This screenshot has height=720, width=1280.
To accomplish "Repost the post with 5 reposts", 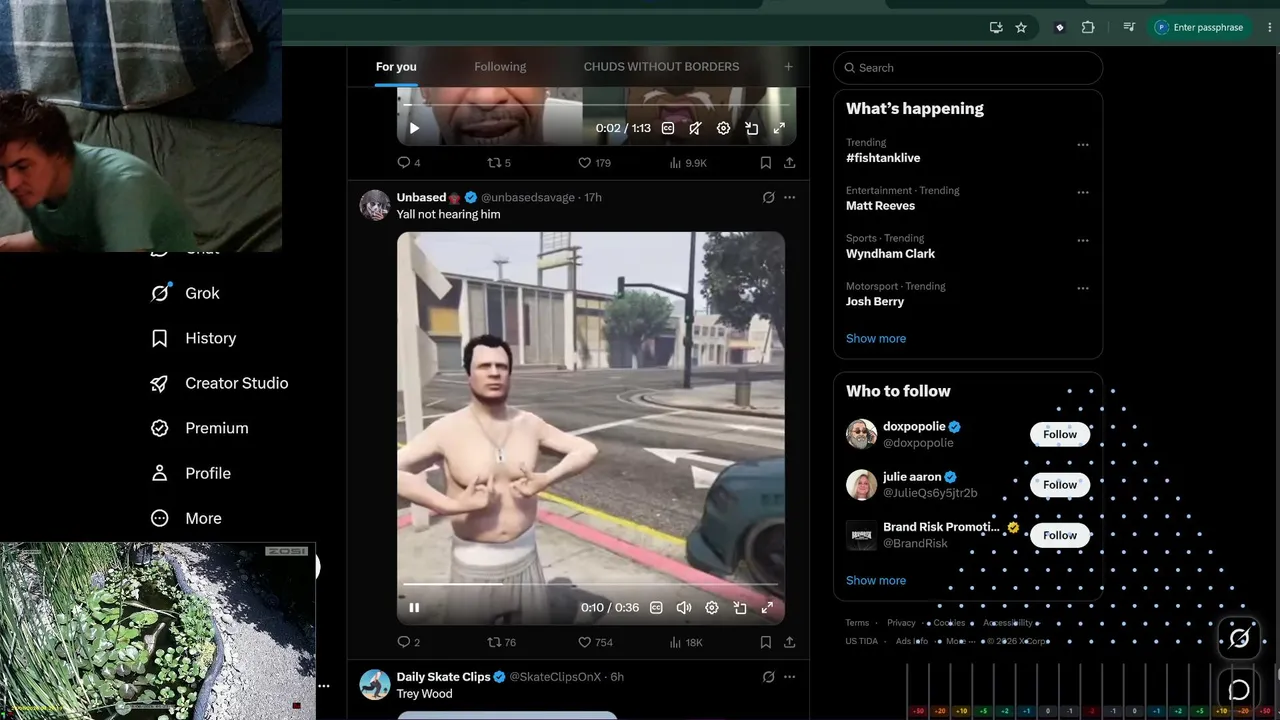I will point(498,162).
